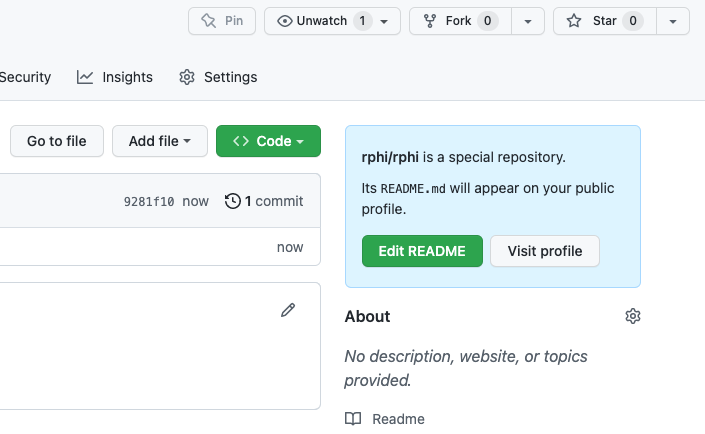
Task: Open the Star lists dropdown arrow
Action: (673, 21)
